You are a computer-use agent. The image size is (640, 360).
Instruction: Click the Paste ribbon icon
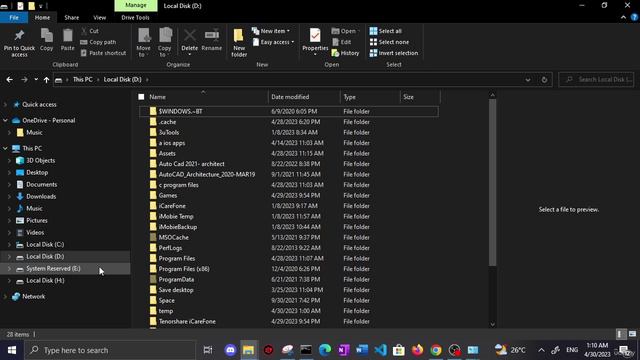68,36
